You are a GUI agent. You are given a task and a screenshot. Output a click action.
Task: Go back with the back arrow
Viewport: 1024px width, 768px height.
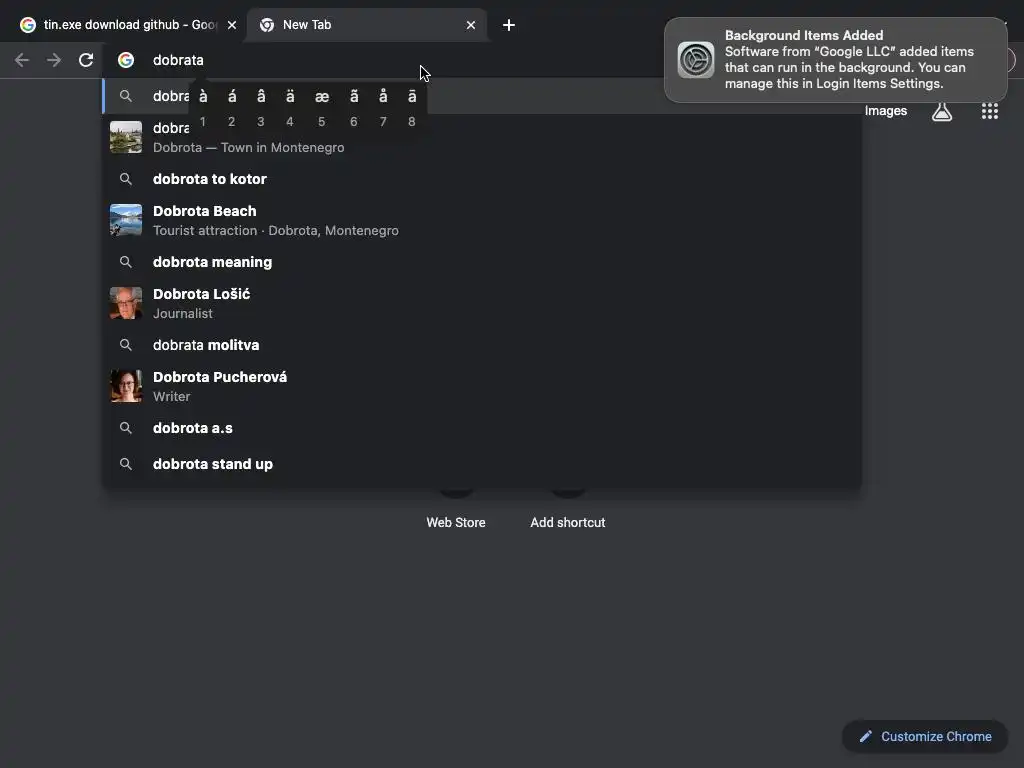click(22, 60)
